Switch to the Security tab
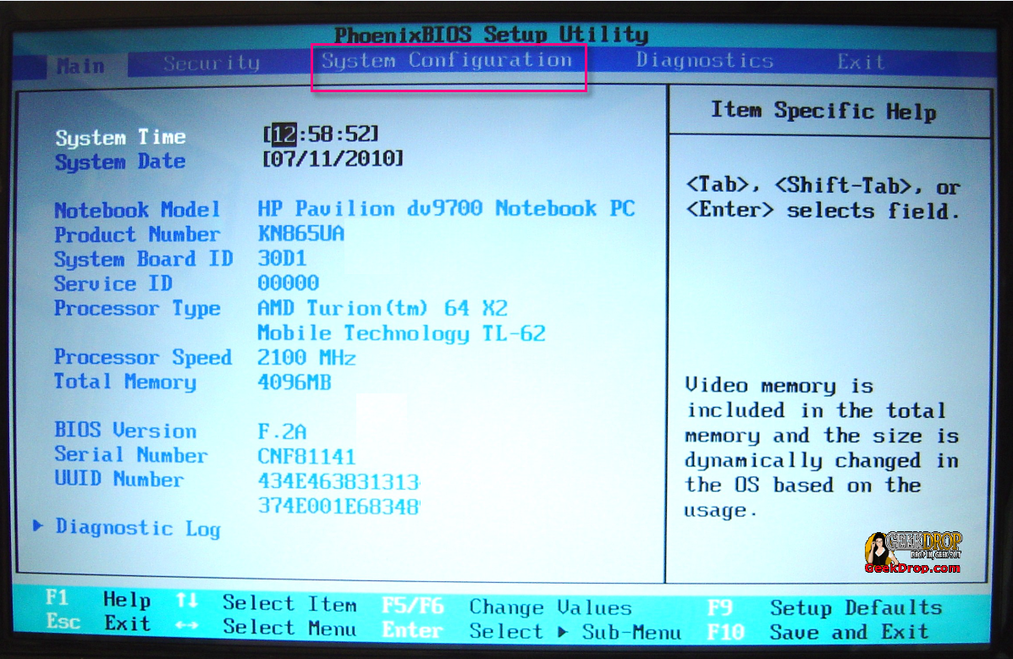Screen dimensions: 1013x659 [x=211, y=63]
